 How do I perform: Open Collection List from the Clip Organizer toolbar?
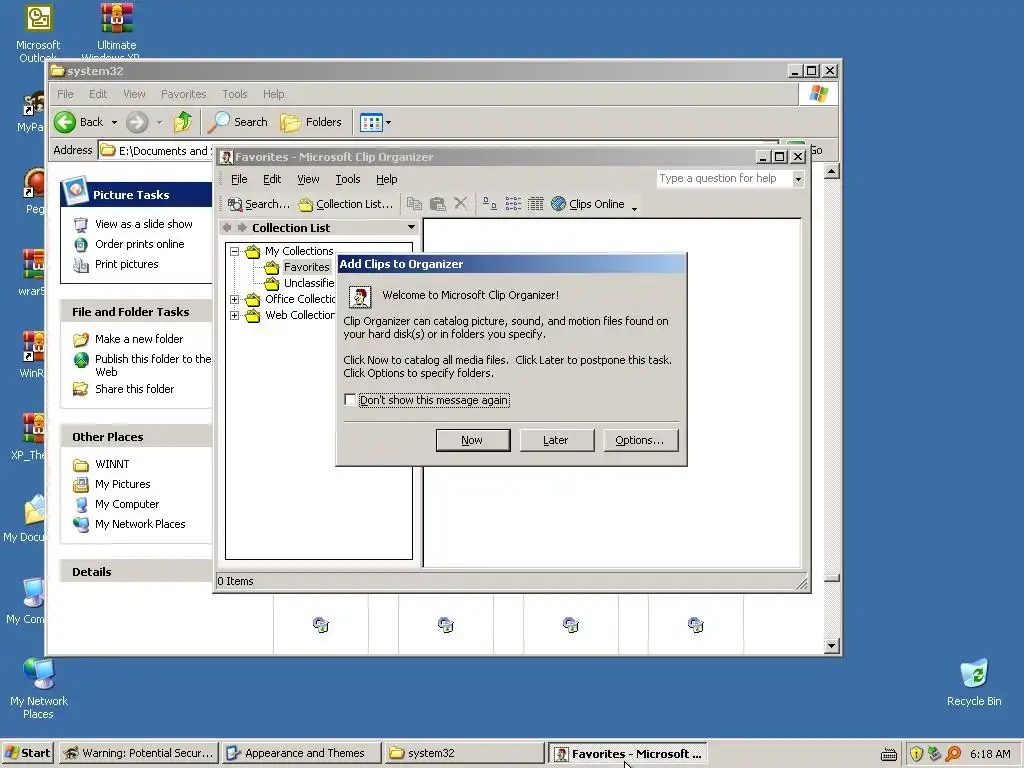pyautogui.click(x=345, y=204)
